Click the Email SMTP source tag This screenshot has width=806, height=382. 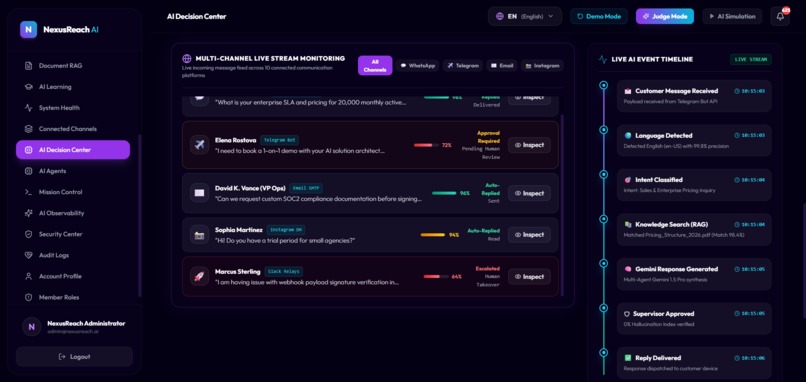click(x=306, y=188)
